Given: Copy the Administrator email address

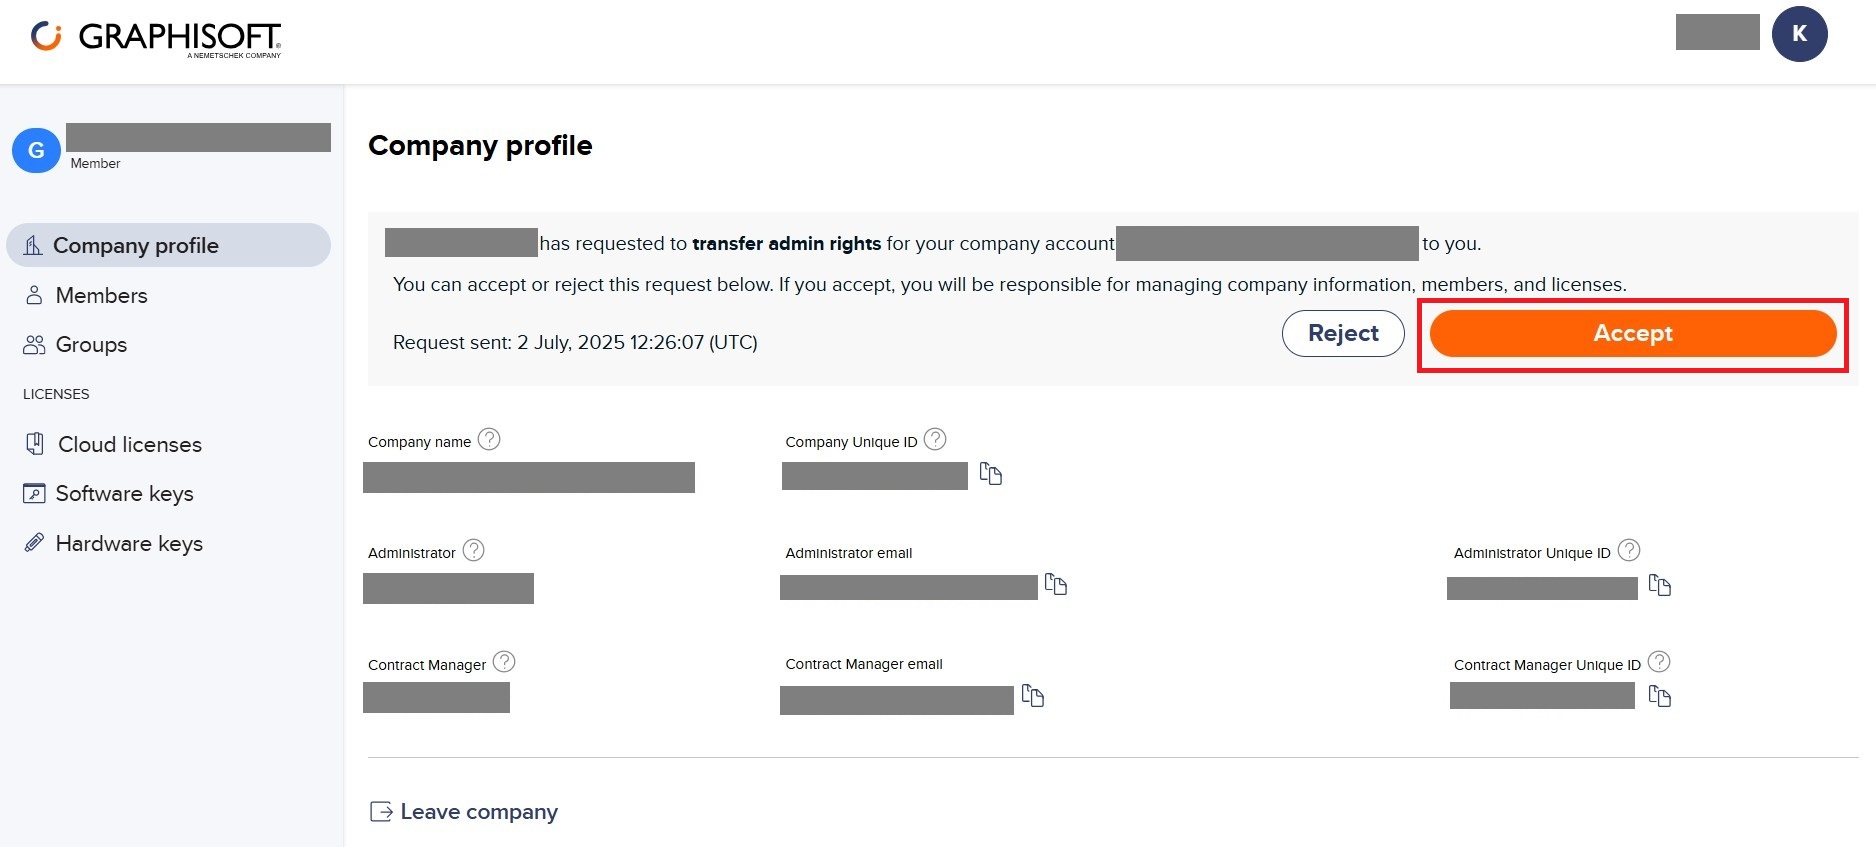Looking at the screenshot, I should tap(1056, 584).
